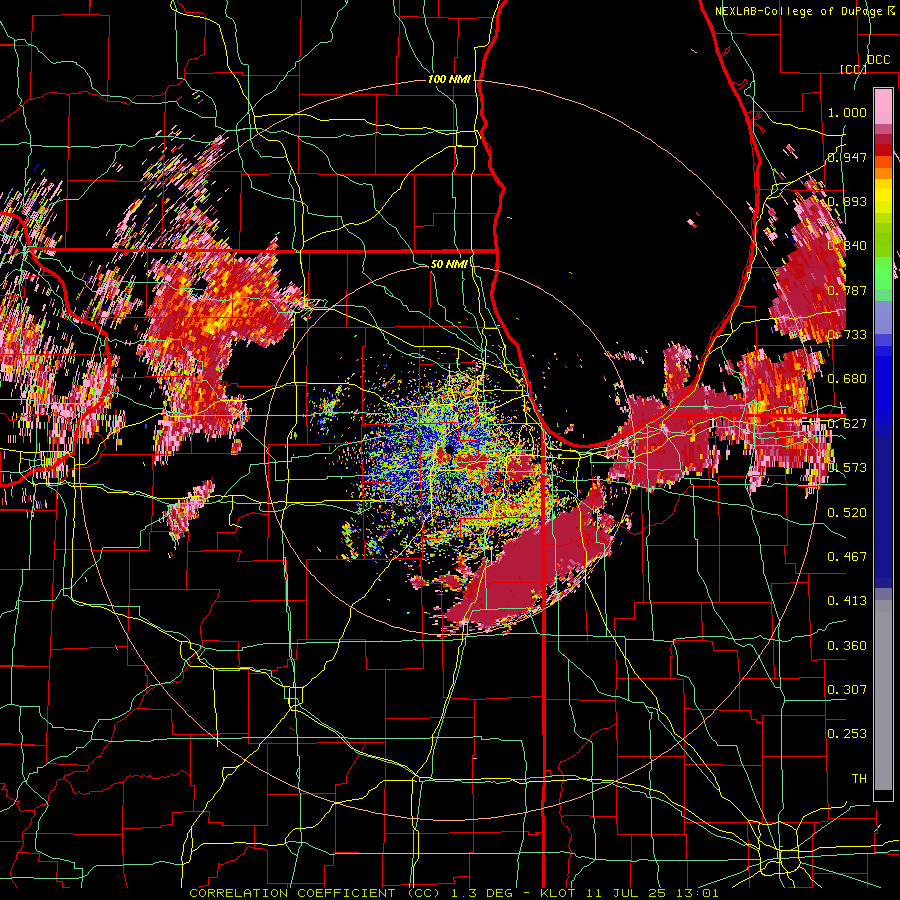Click the KLOT station identifier text
The width and height of the screenshot is (900, 900).
[x=559, y=893]
